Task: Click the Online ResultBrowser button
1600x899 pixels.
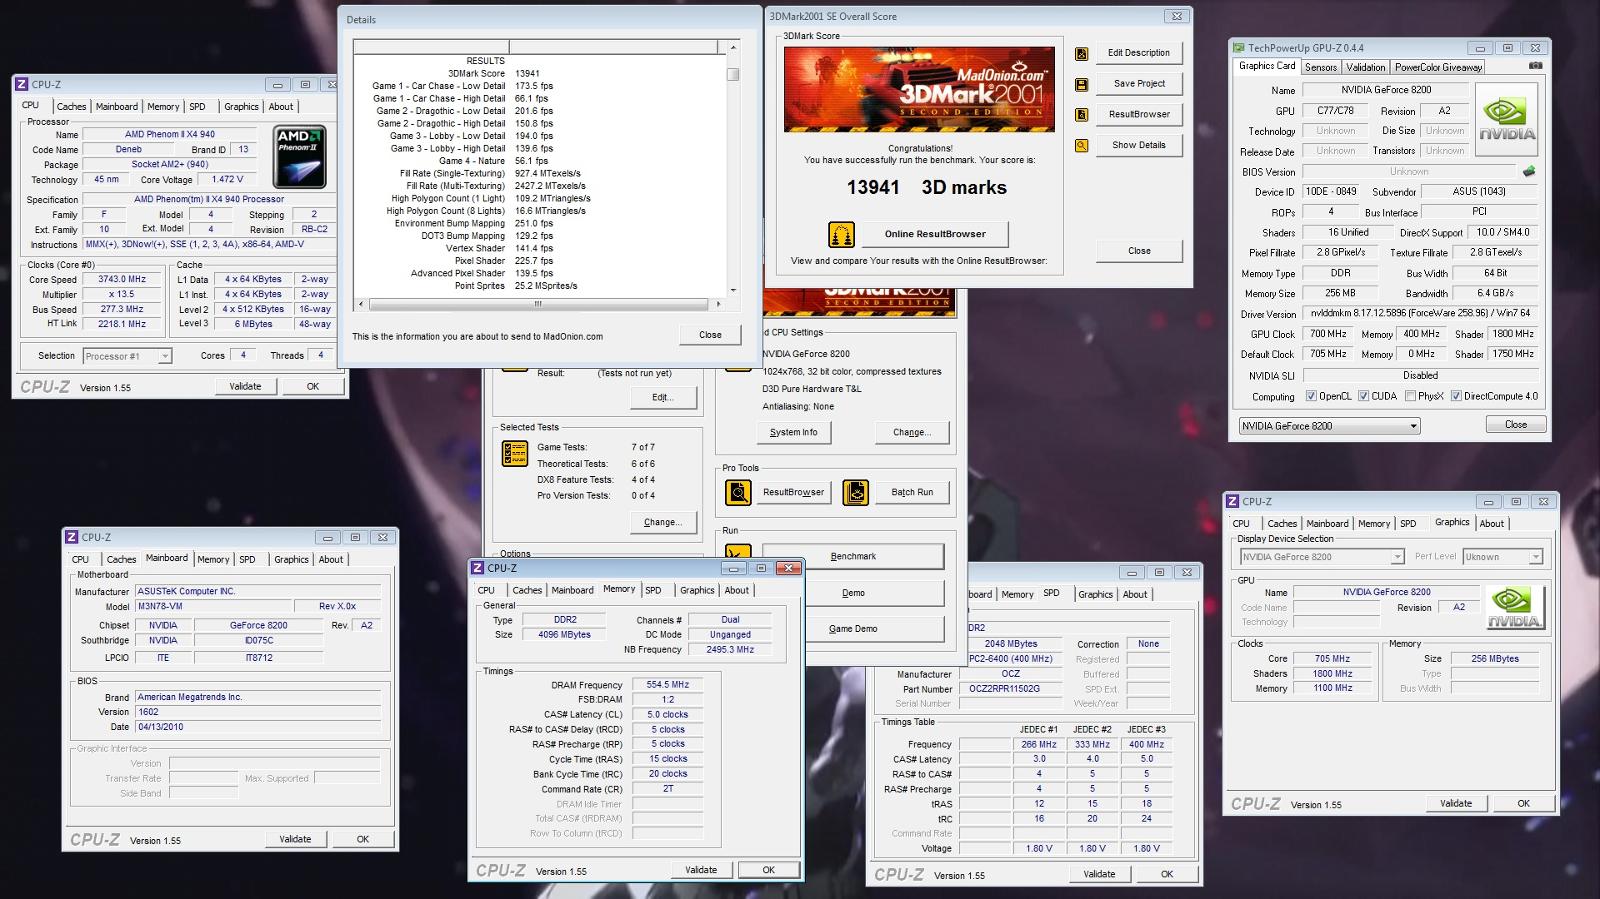Action: (934, 234)
